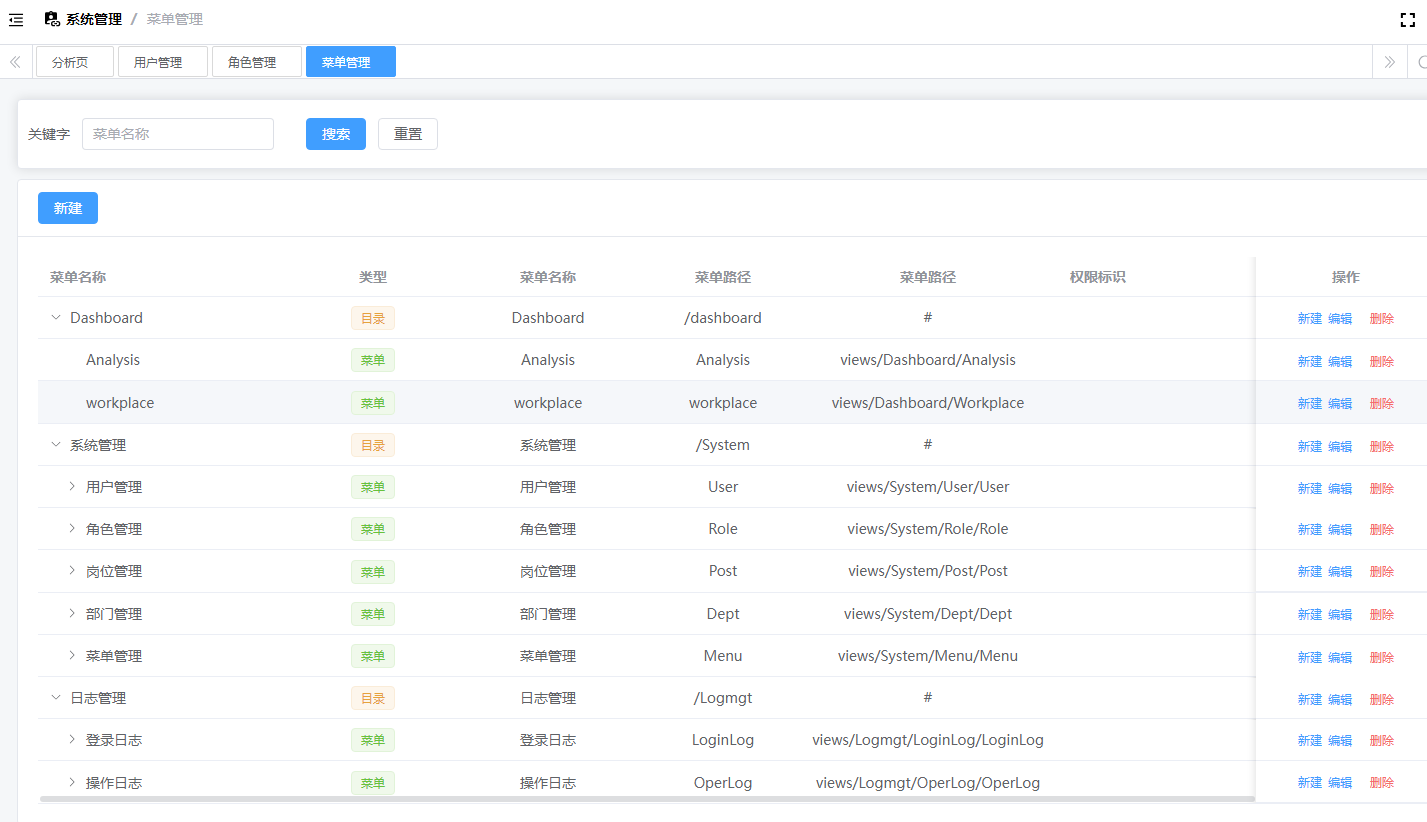This screenshot has height=822, width=1427.
Task: Click the horizontal scrollbar under the table
Action: pyautogui.click(x=646, y=799)
